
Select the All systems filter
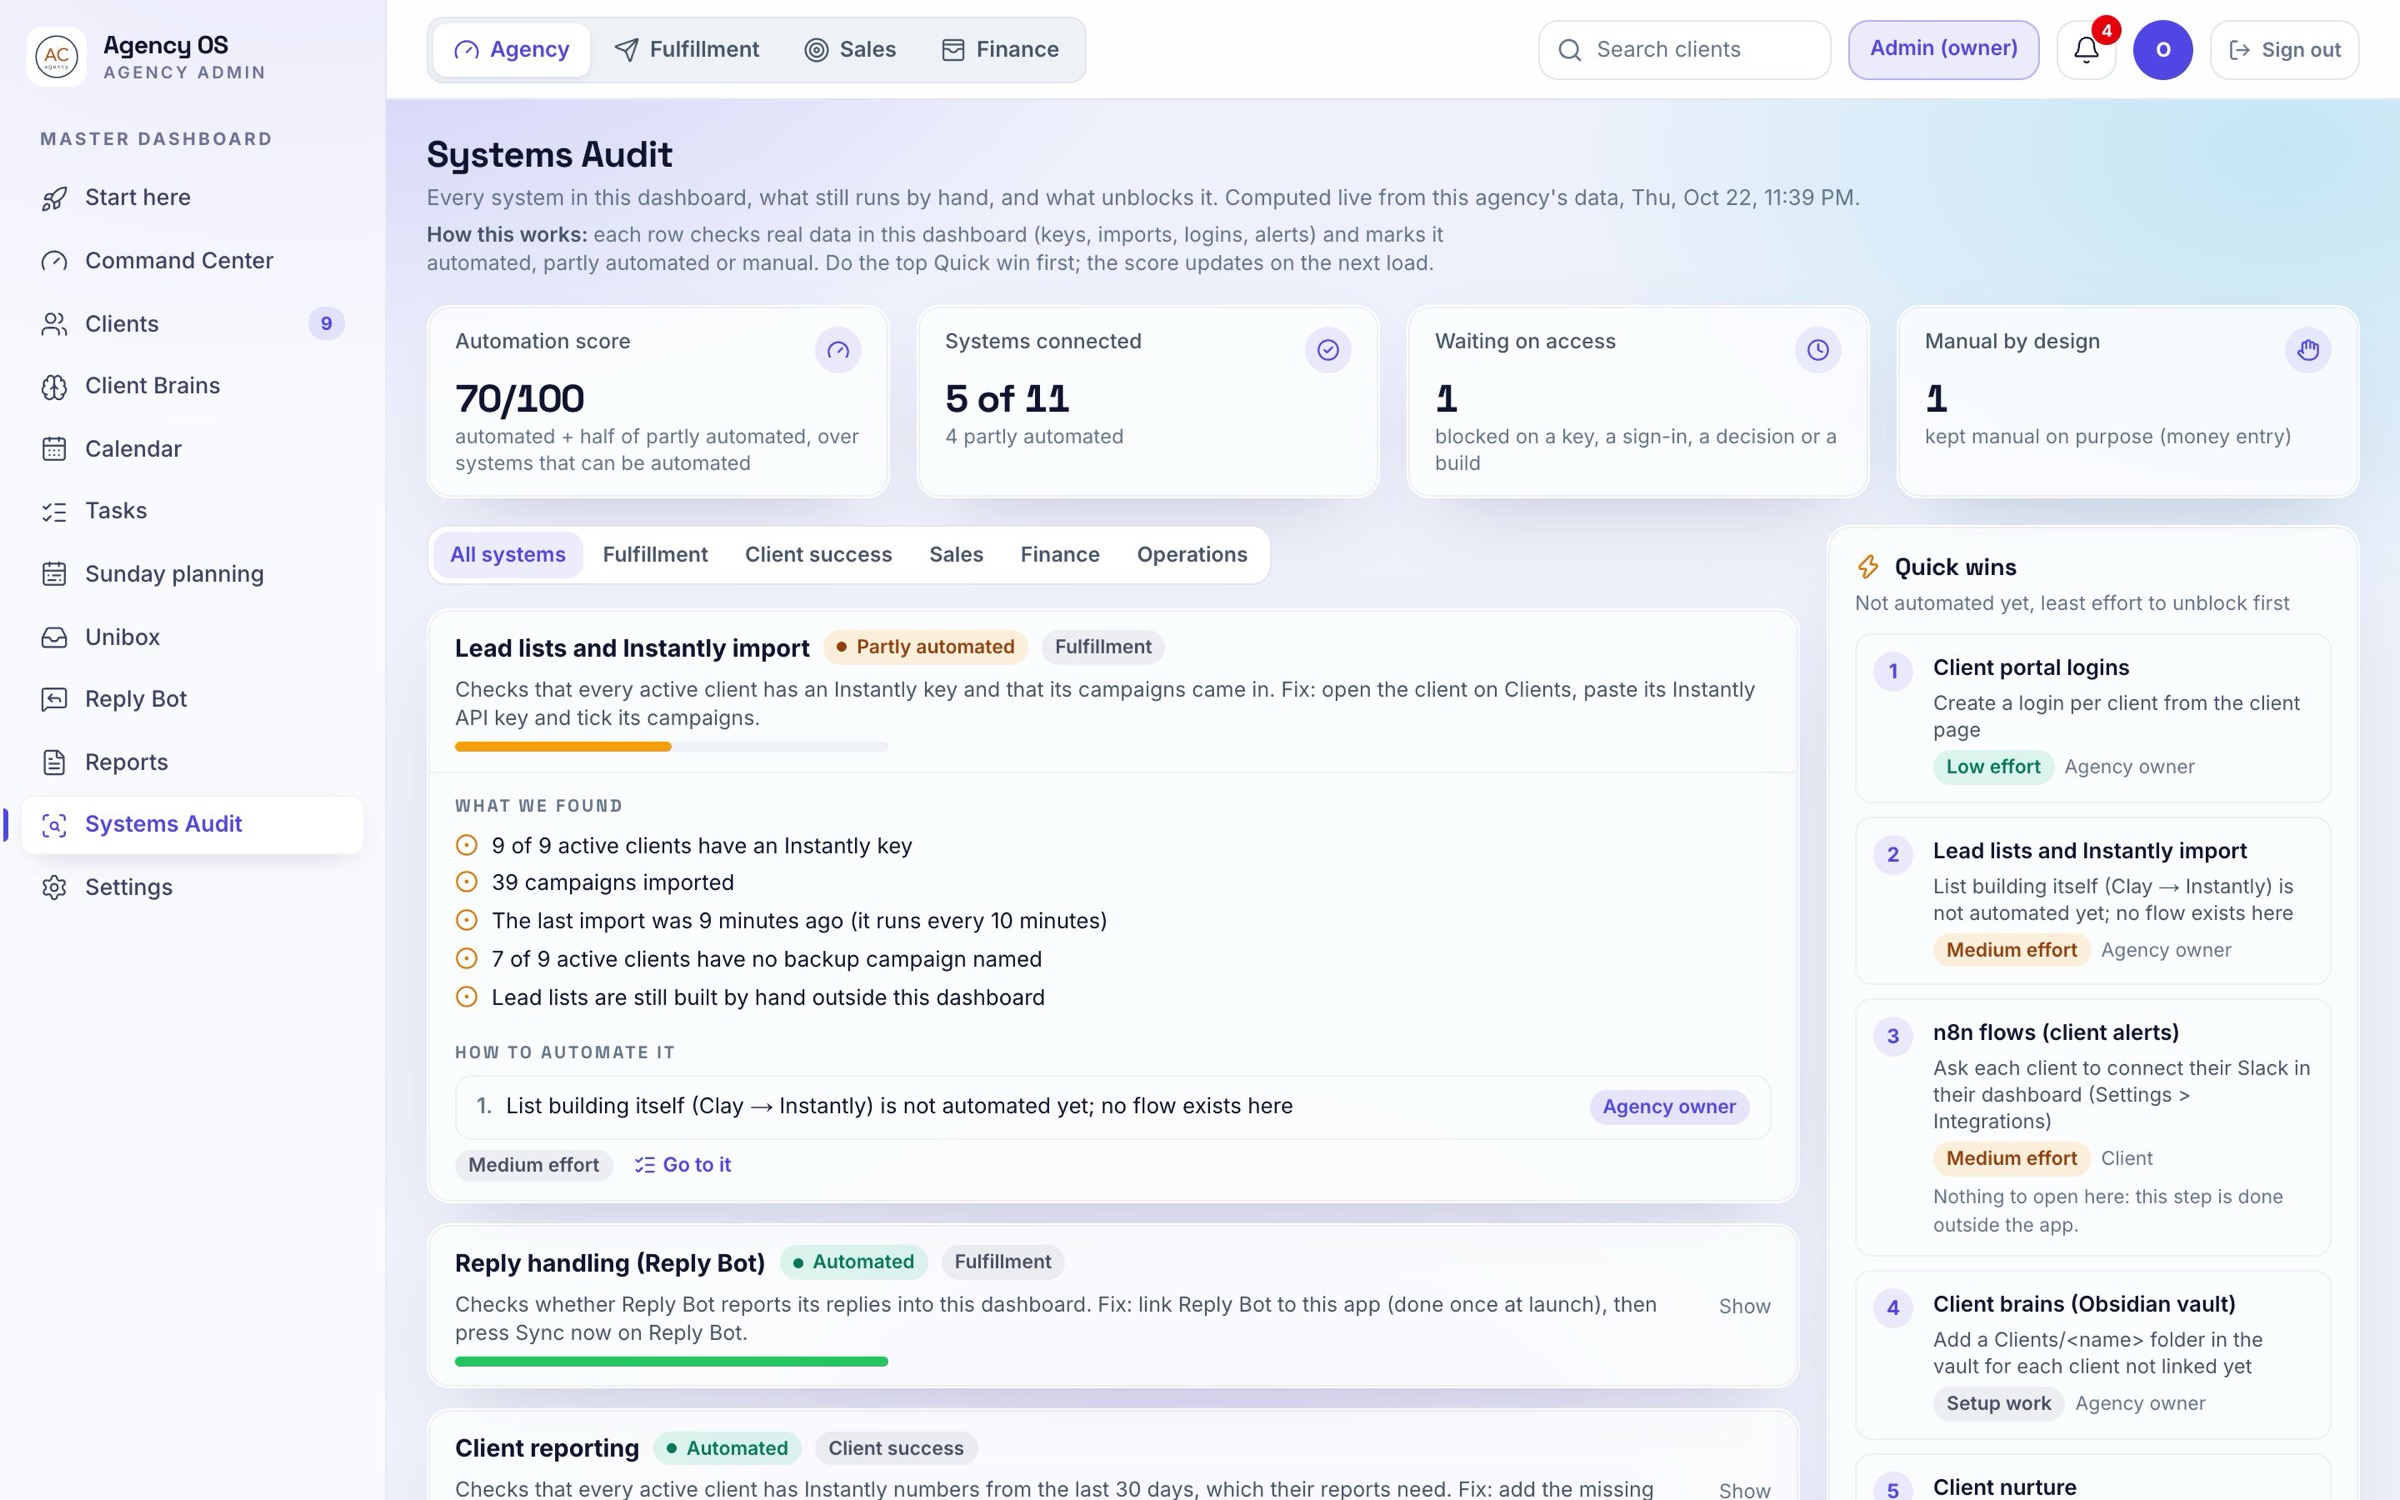[x=508, y=555]
